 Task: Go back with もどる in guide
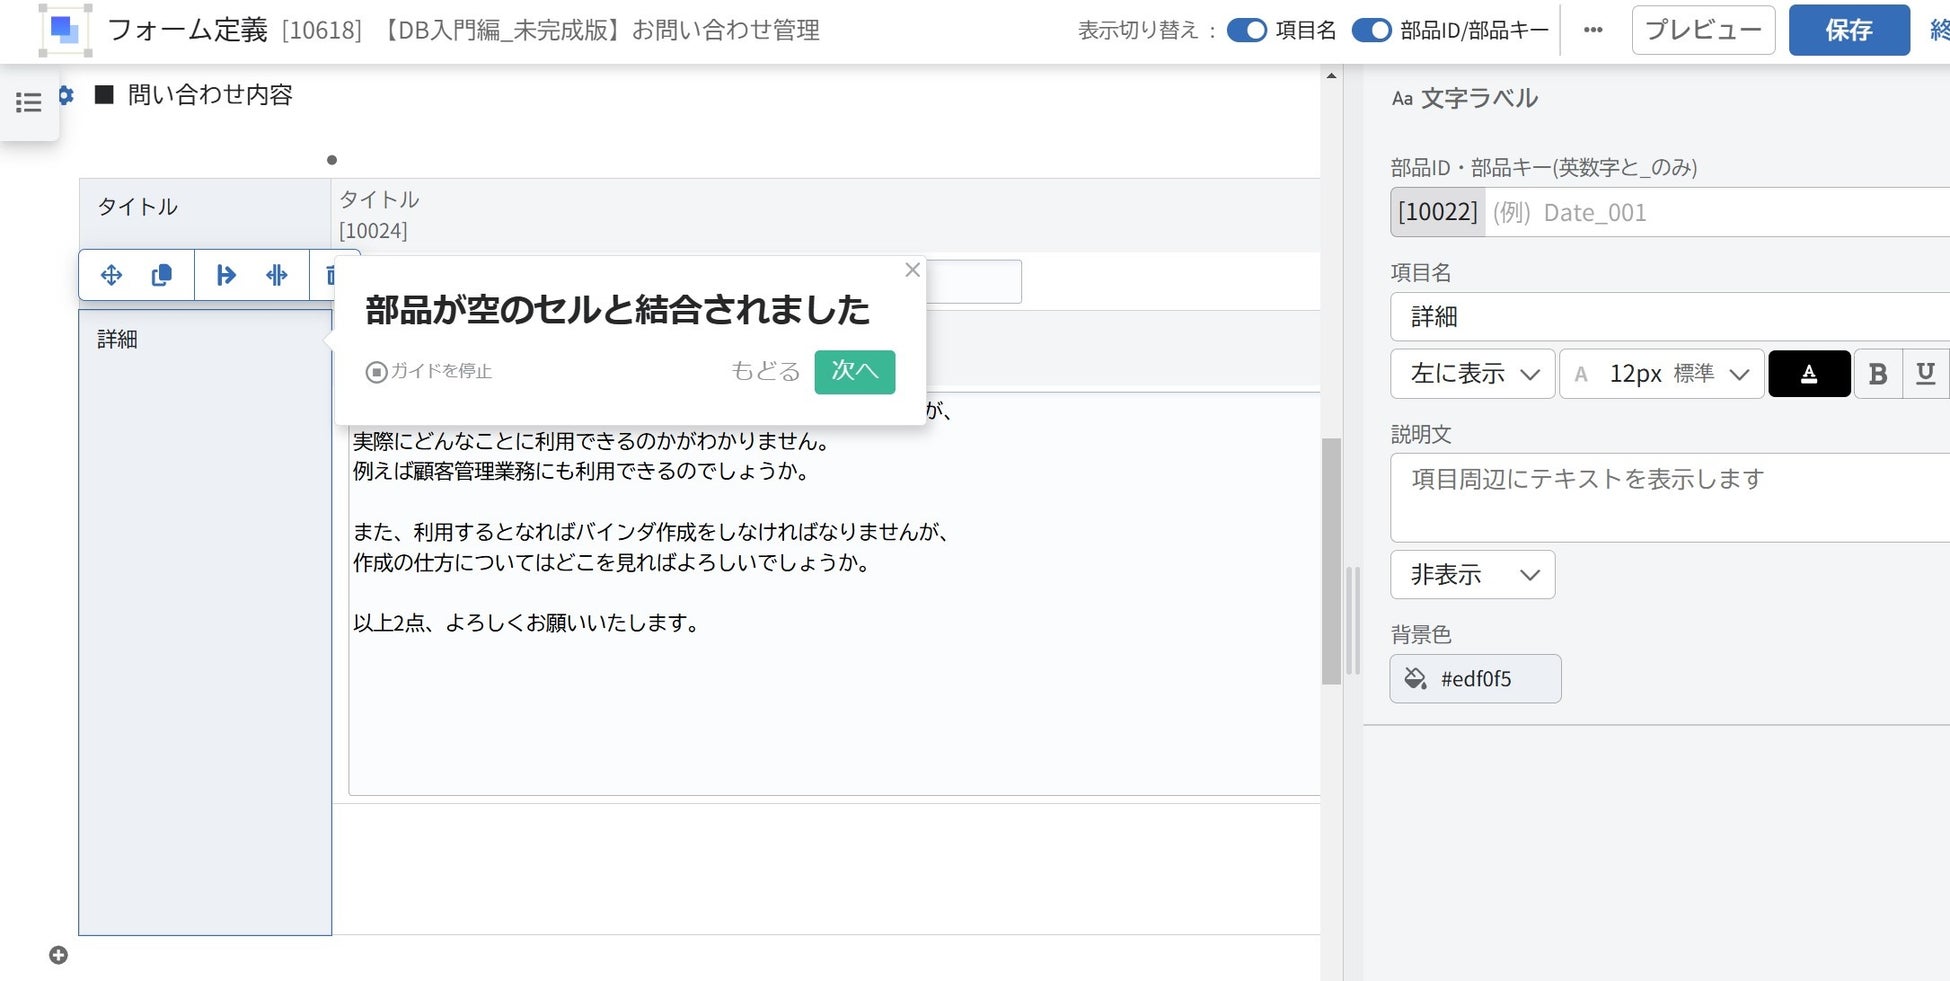click(765, 372)
